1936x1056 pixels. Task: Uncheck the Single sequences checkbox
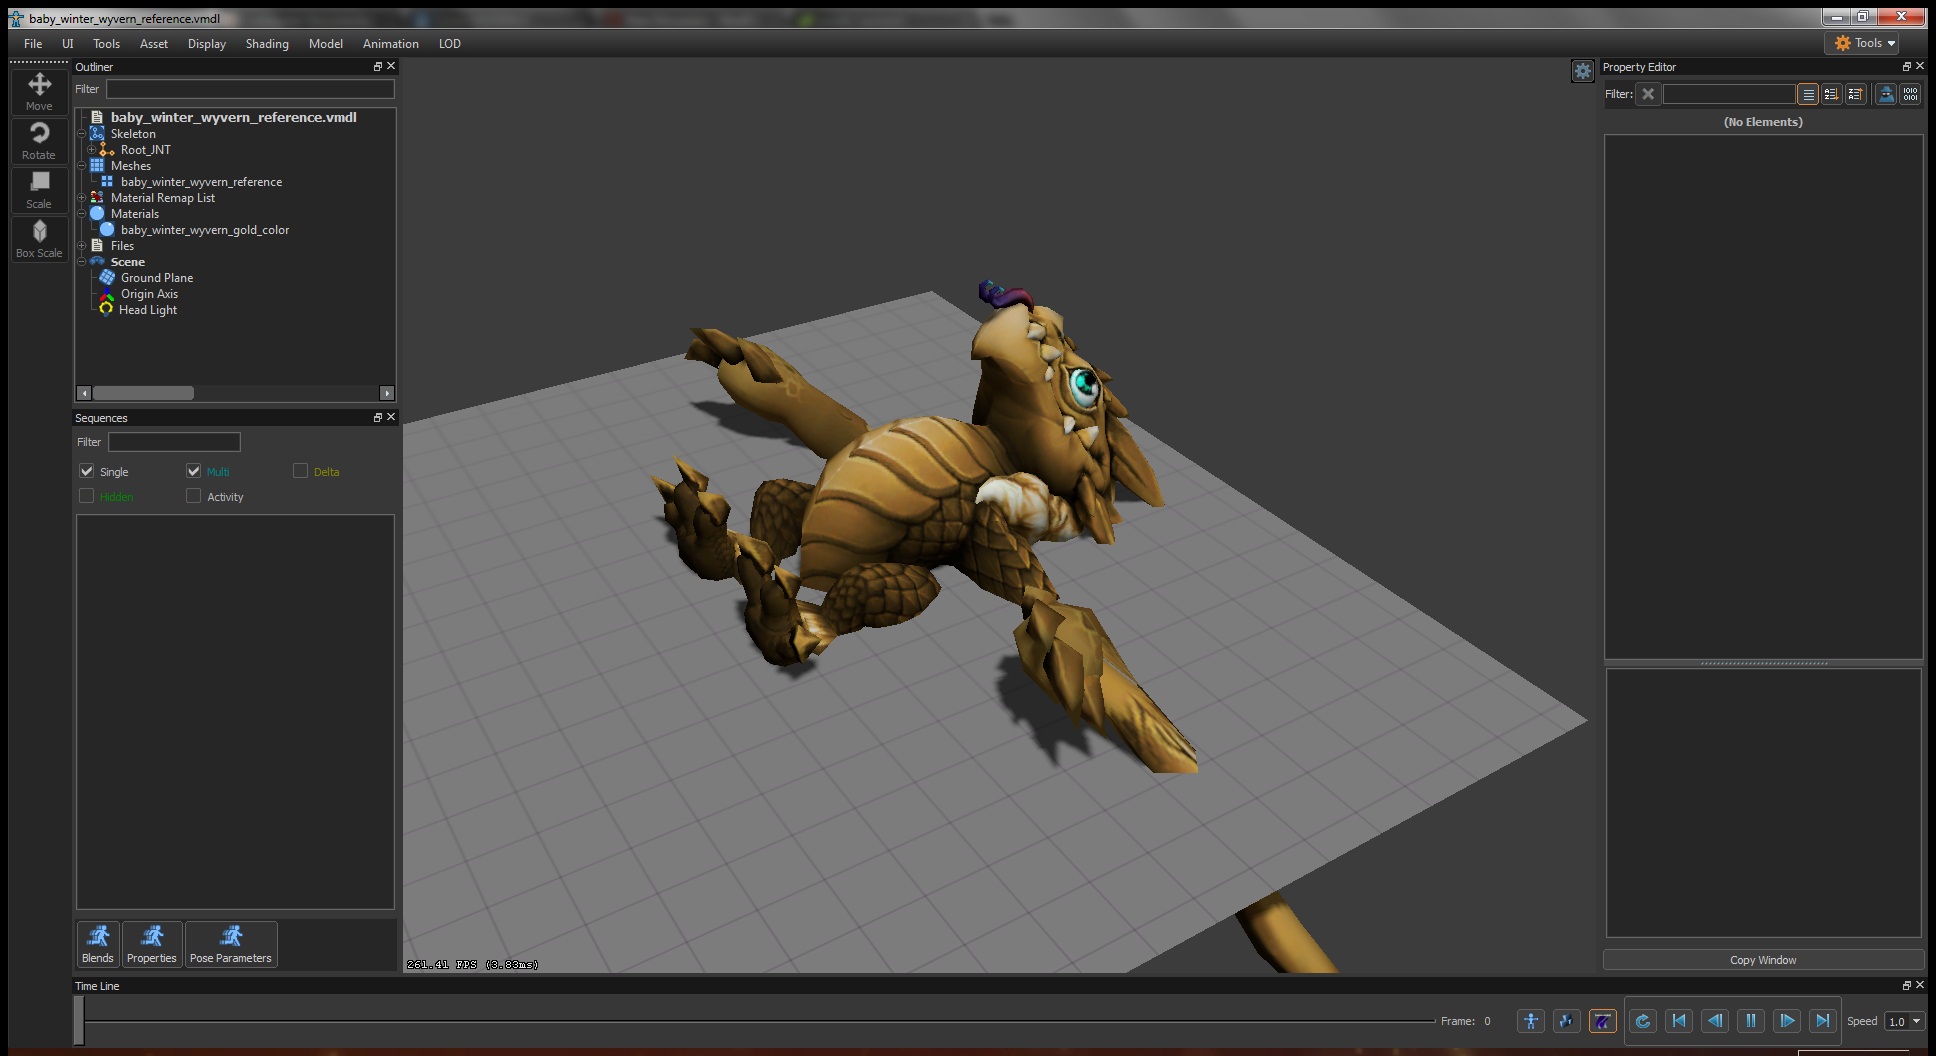tap(87, 471)
